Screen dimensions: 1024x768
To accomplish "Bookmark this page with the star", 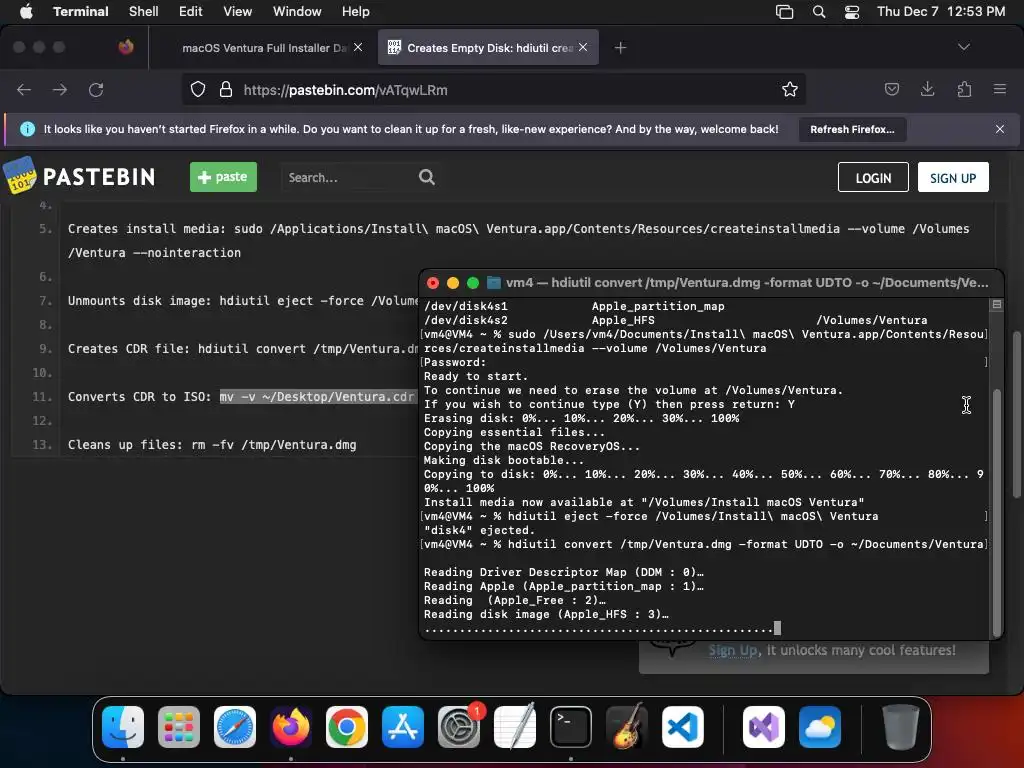I will pos(790,89).
